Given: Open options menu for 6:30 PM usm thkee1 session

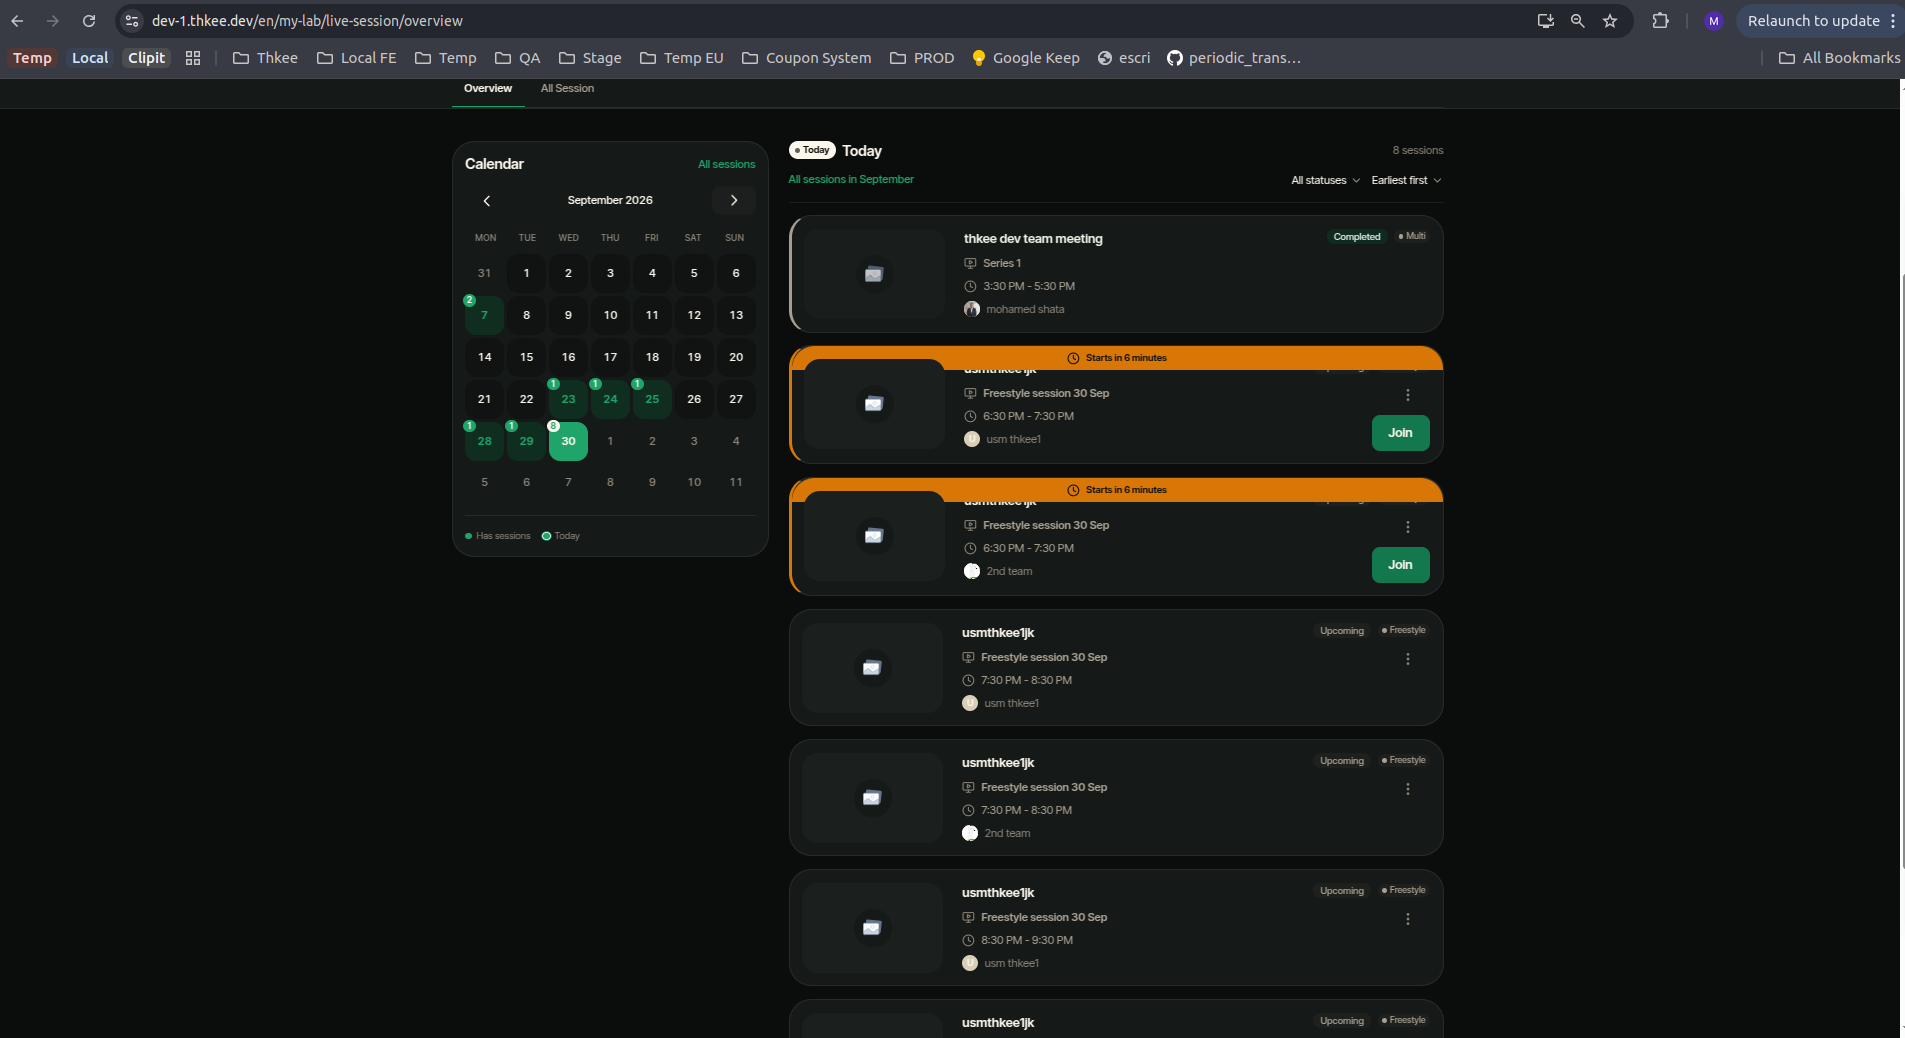Looking at the screenshot, I should coord(1408,395).
